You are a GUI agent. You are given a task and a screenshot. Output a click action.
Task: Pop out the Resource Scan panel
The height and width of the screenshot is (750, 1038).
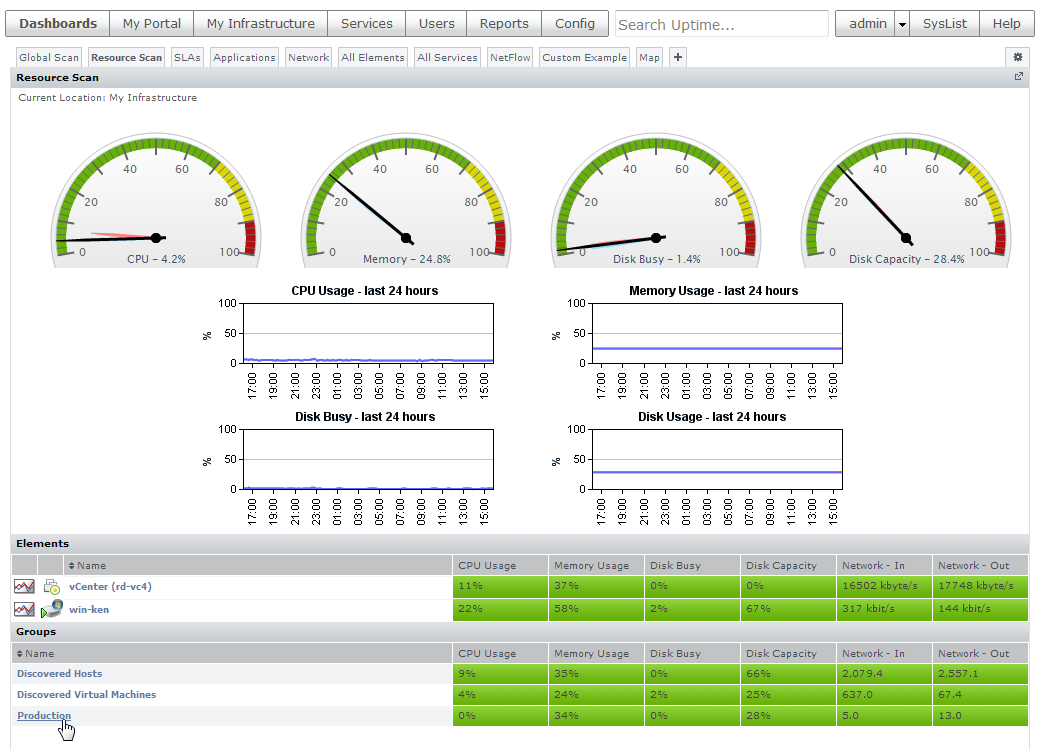[1019, 77]
